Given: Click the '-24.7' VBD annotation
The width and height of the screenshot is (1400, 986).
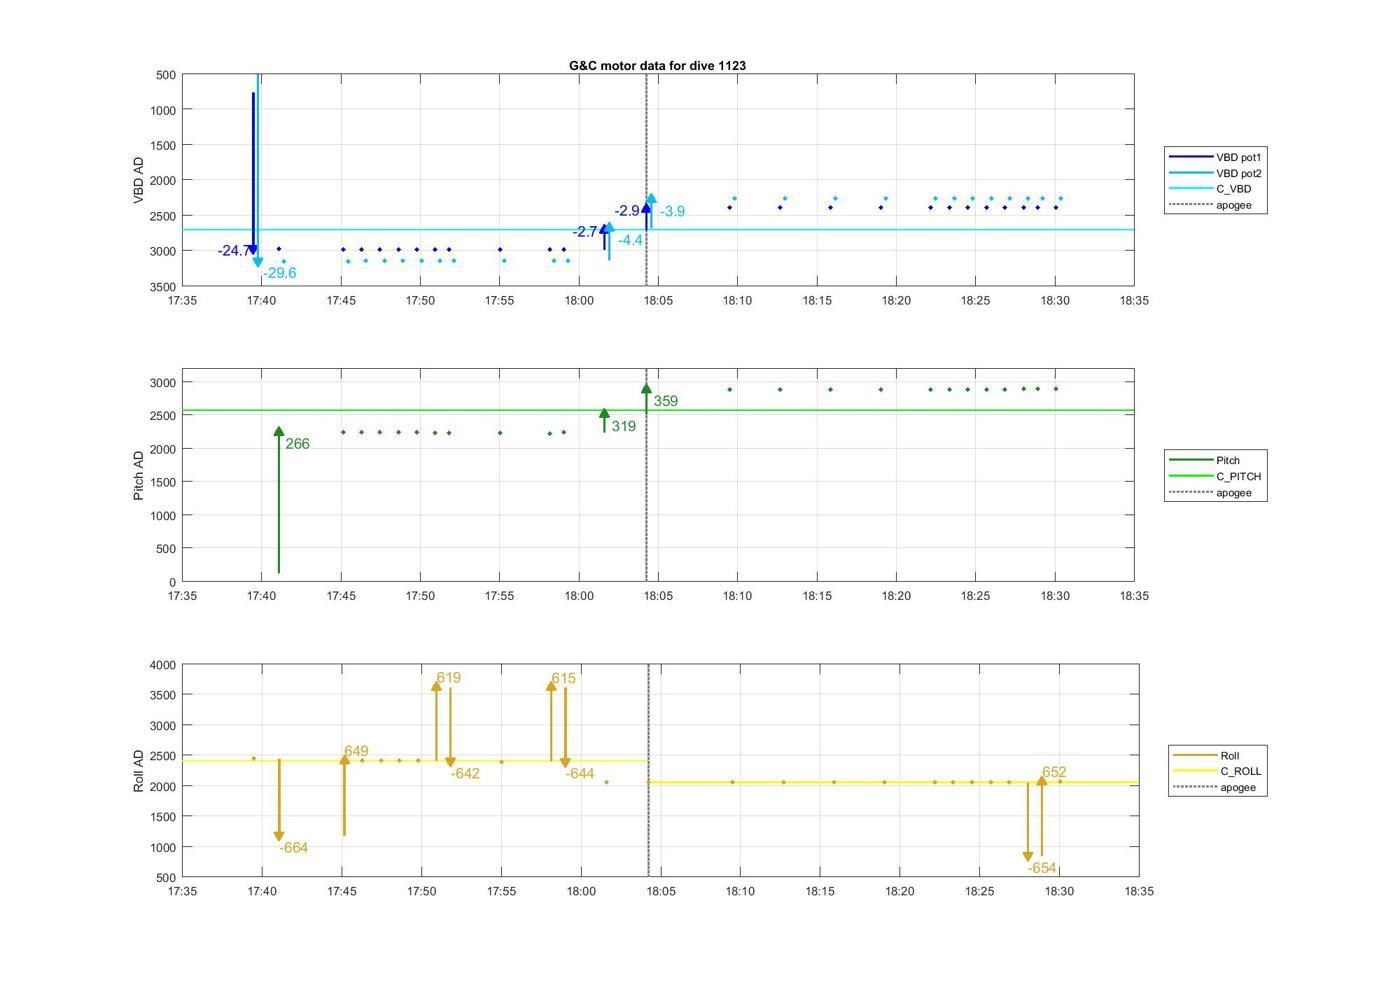Looking at the screenshot, I should 234,251.
